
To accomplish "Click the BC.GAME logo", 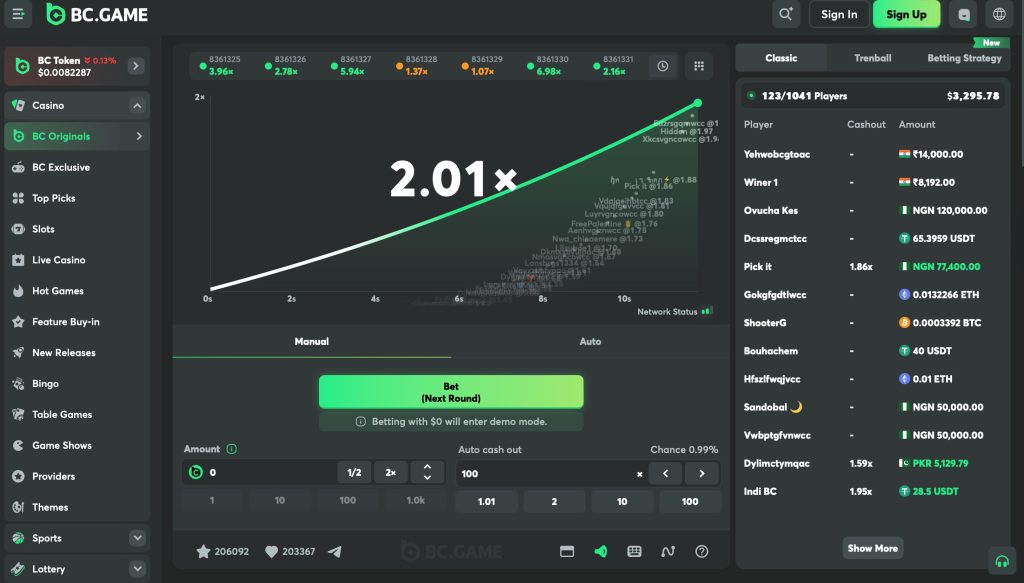I will tap(97, 14).
